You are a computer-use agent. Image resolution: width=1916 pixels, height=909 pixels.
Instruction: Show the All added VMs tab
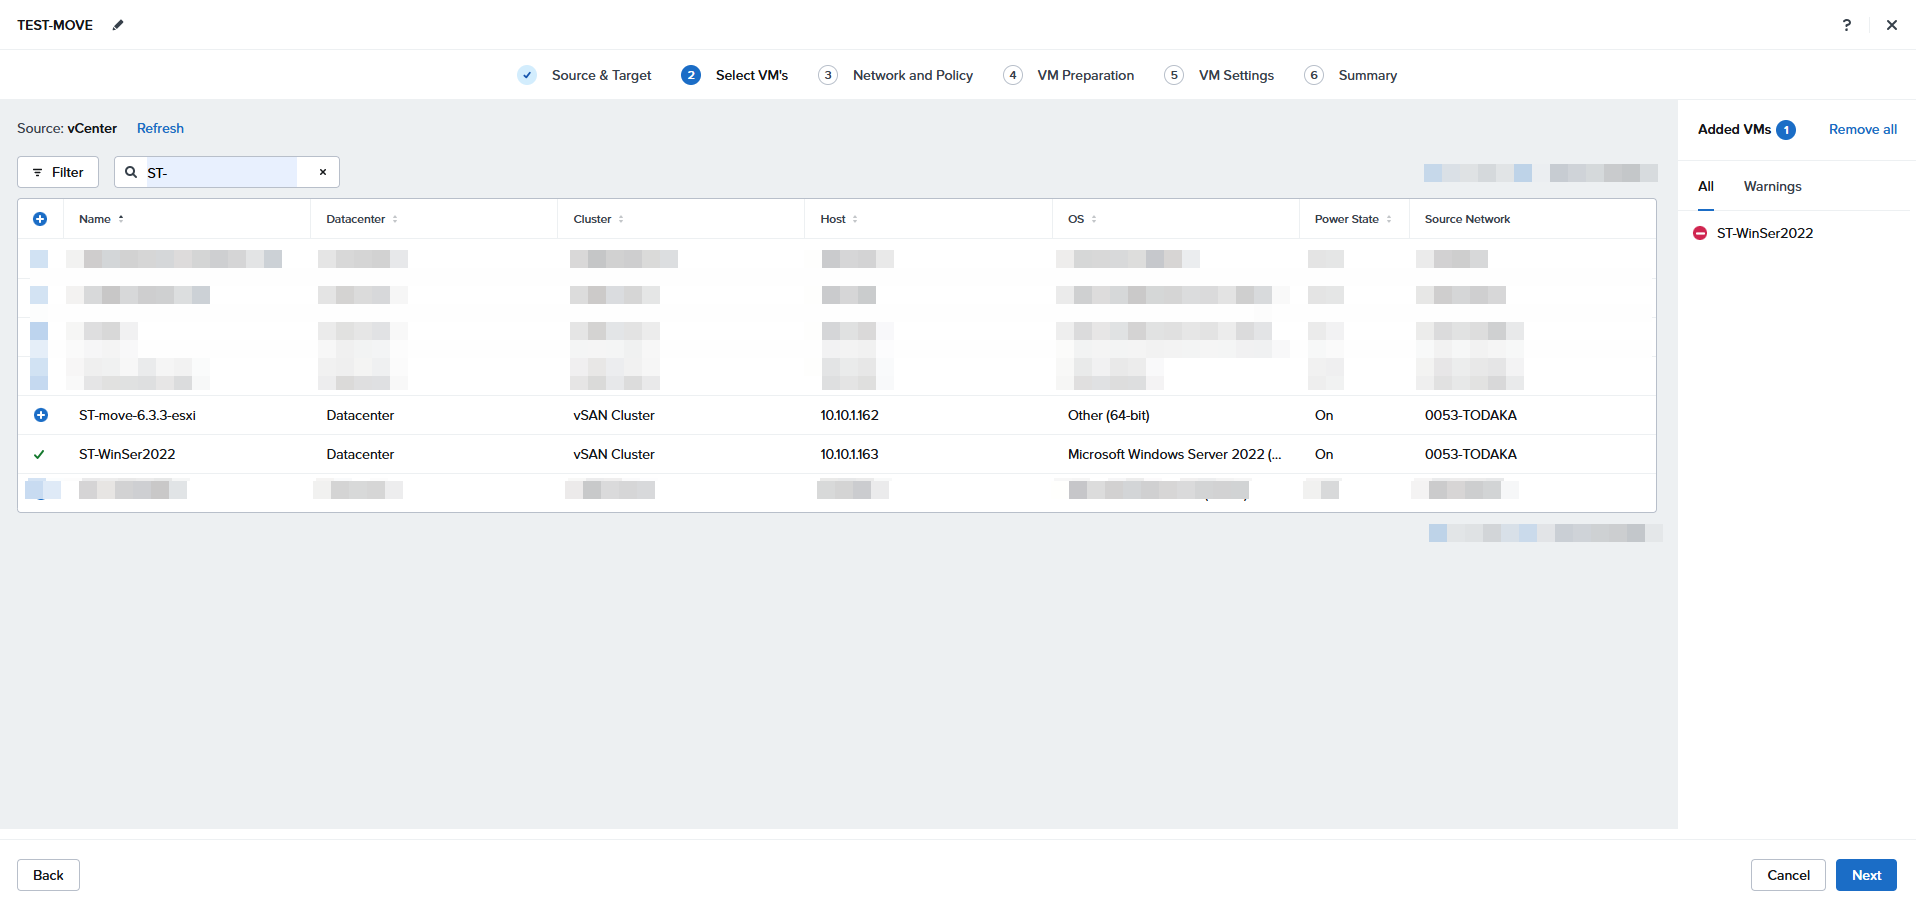click(x=1705, y=186)
